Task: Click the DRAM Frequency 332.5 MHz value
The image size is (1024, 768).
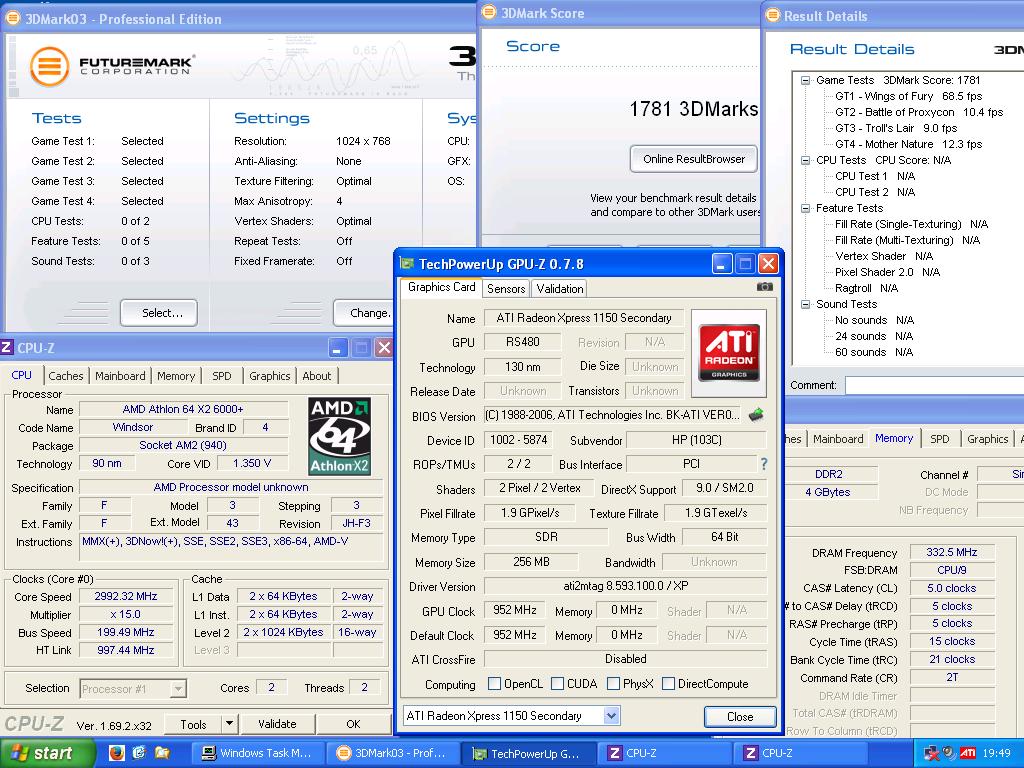Action: pos(951,552)
